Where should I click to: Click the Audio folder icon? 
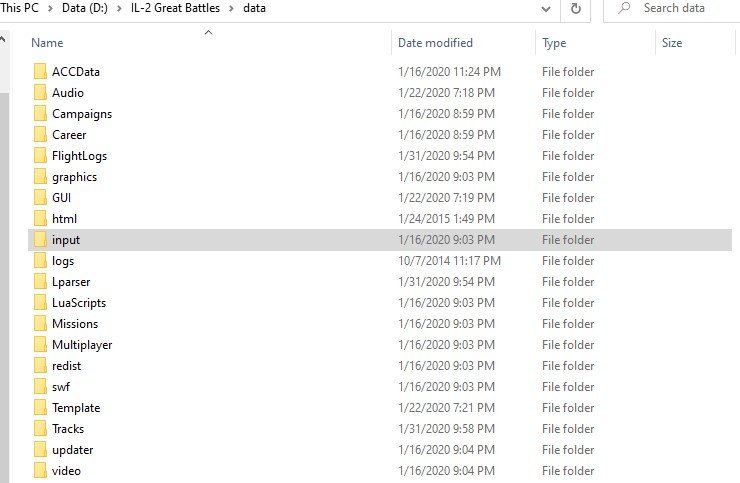pos(41,93)
